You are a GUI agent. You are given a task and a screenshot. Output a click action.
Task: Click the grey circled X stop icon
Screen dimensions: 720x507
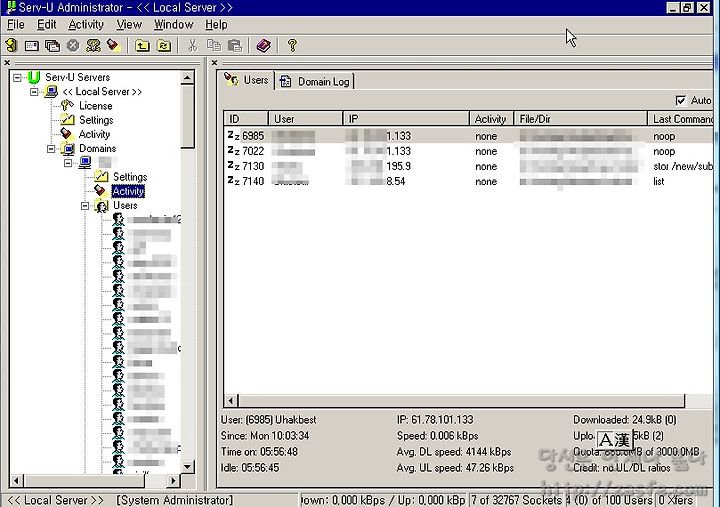point(73,45)
